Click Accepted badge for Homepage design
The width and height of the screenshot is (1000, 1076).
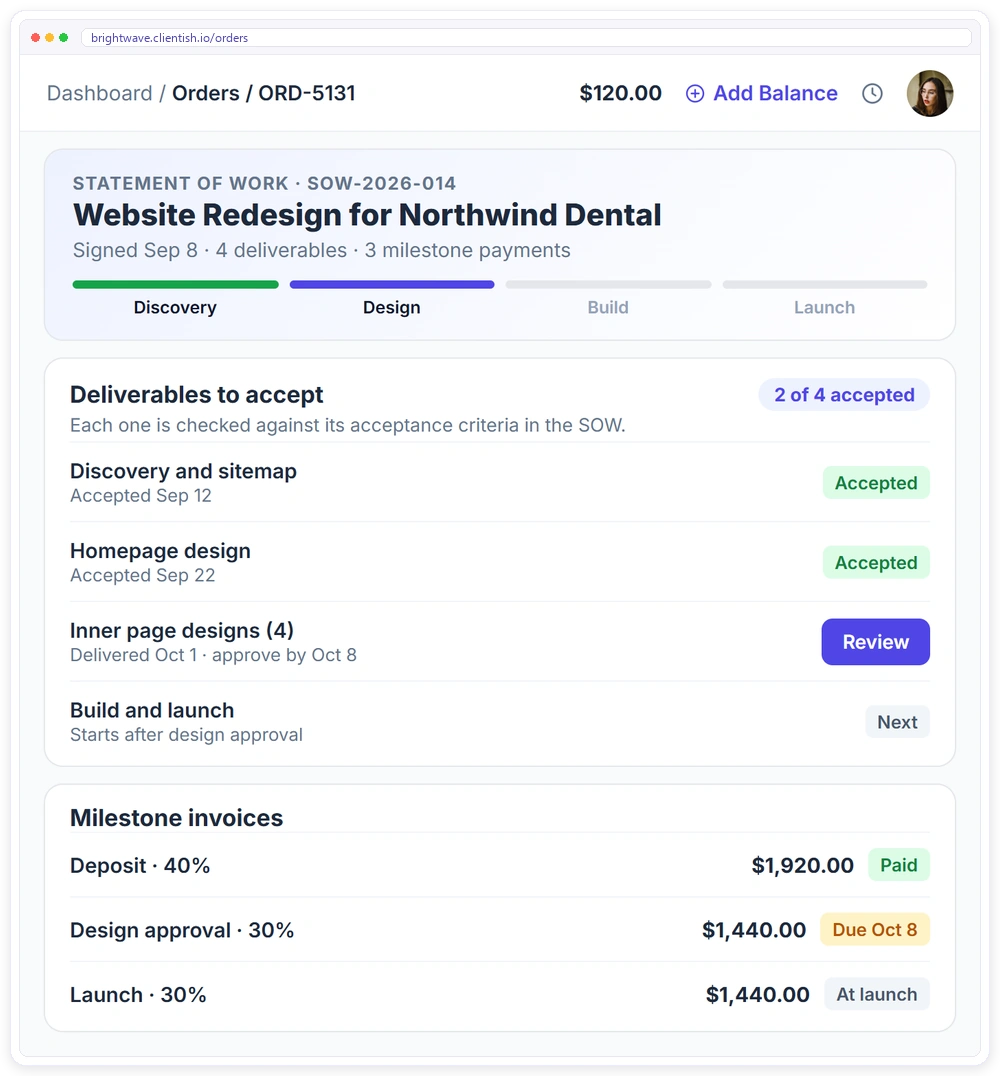point(876,562)
